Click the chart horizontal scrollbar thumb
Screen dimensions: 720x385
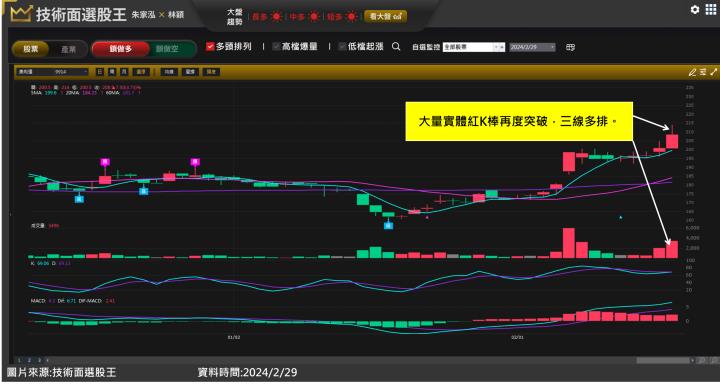[663, 361]
